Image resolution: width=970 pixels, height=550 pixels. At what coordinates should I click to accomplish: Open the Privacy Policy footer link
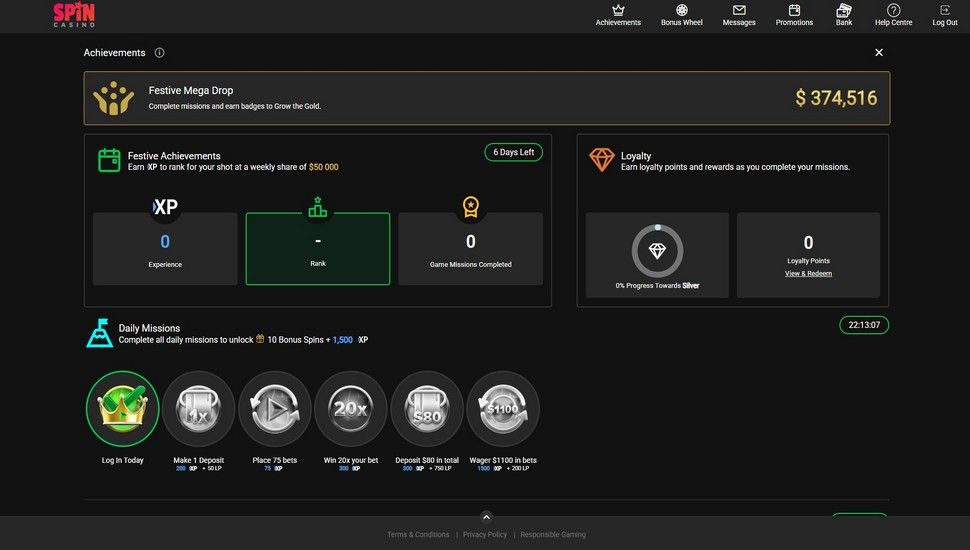pos(485,535)
